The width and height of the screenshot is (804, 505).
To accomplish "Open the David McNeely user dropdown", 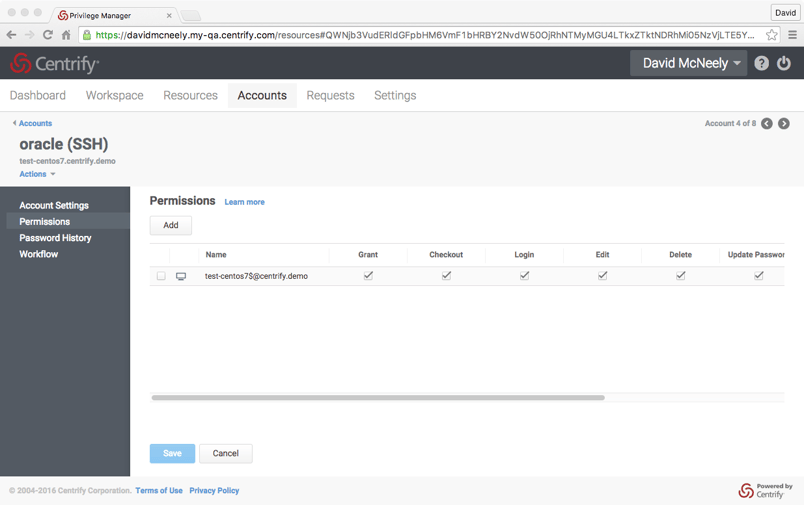I will click(688, 63).
